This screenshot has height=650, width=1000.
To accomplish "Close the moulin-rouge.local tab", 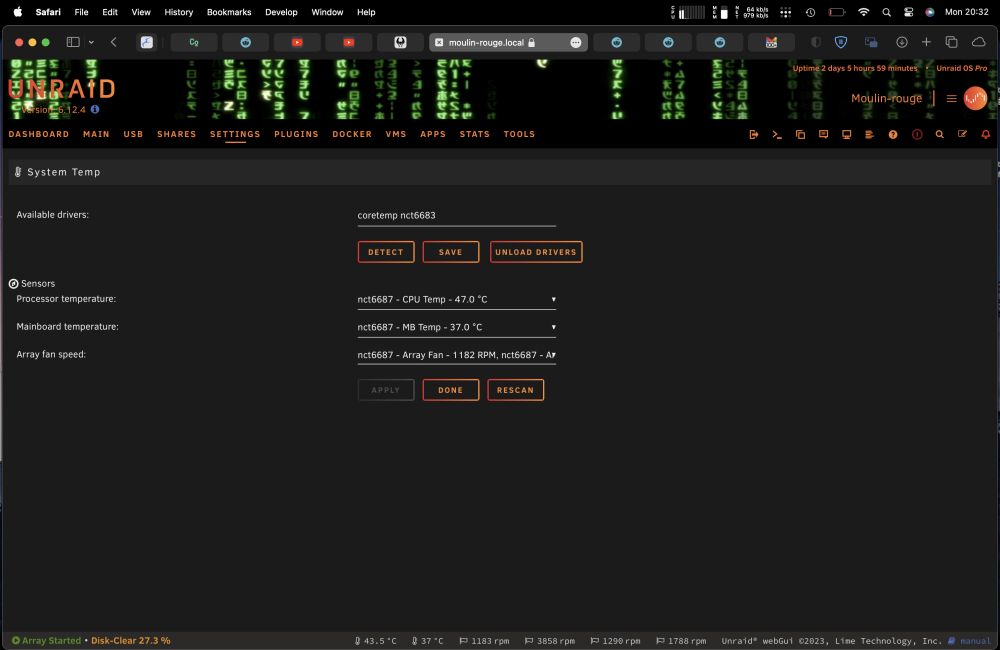I will coord(439,42).
